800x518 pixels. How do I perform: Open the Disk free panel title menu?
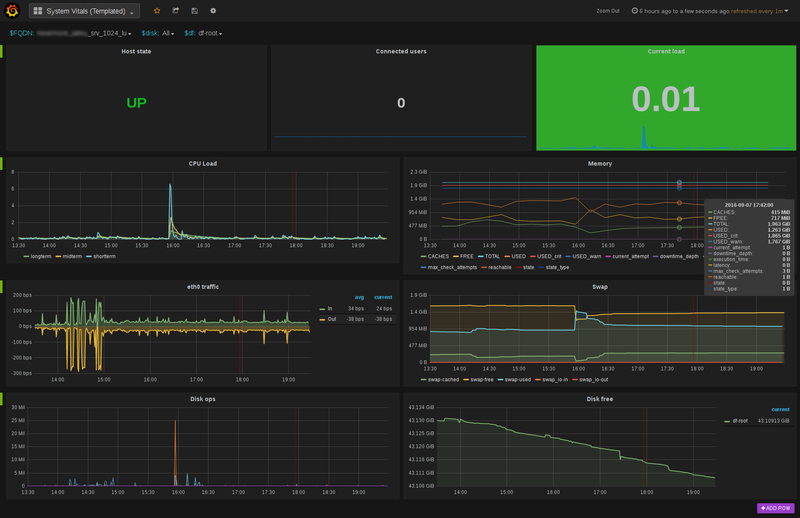click(x=600, y=399)
